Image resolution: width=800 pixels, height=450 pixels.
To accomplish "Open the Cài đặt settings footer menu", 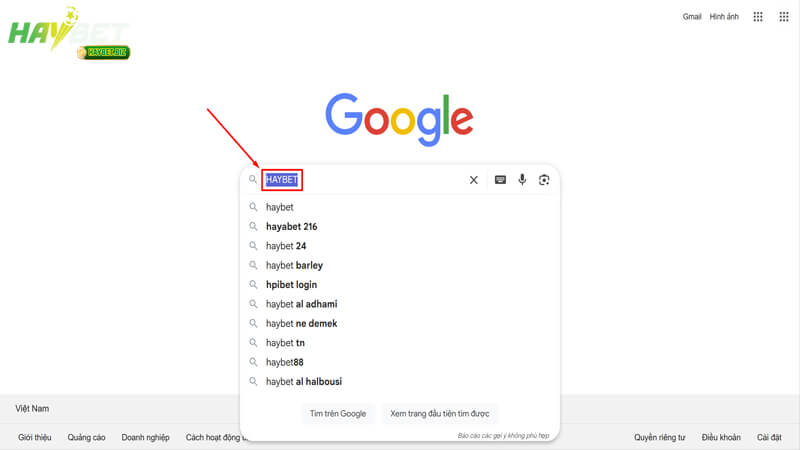I will 769,437.
